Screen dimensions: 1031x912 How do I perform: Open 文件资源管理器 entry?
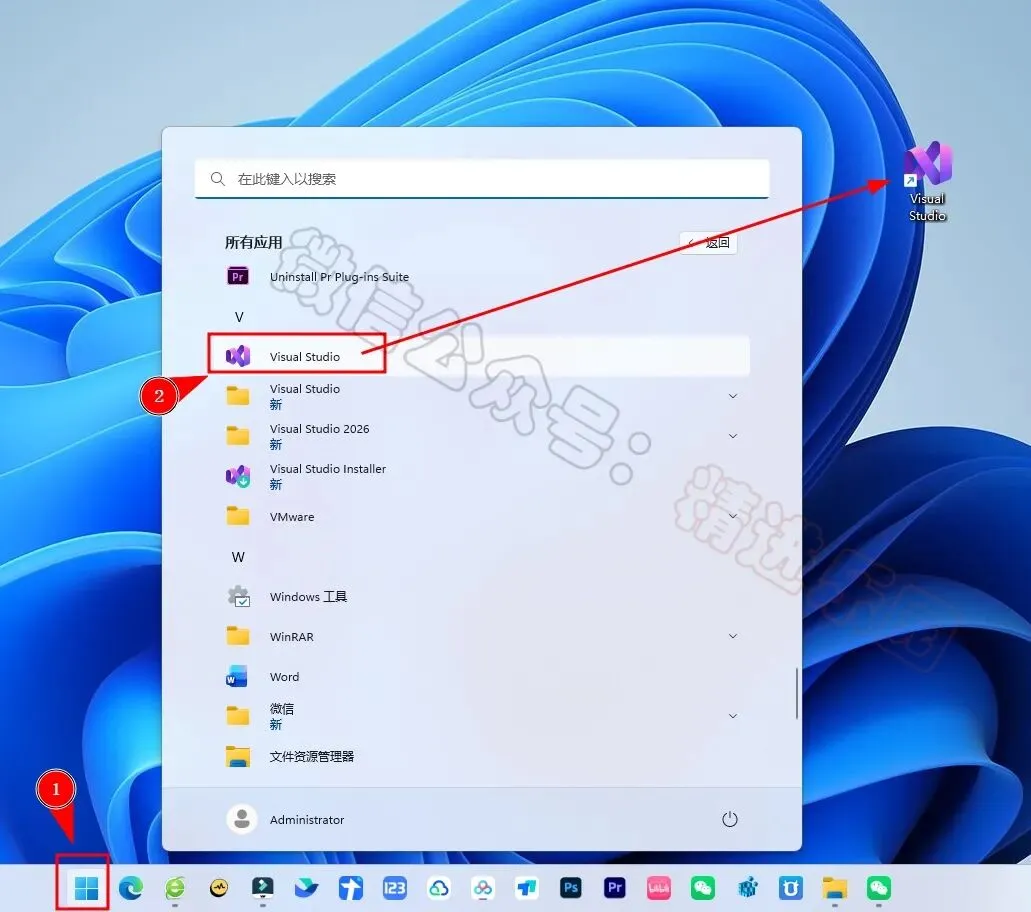click(x=480, y=756)
